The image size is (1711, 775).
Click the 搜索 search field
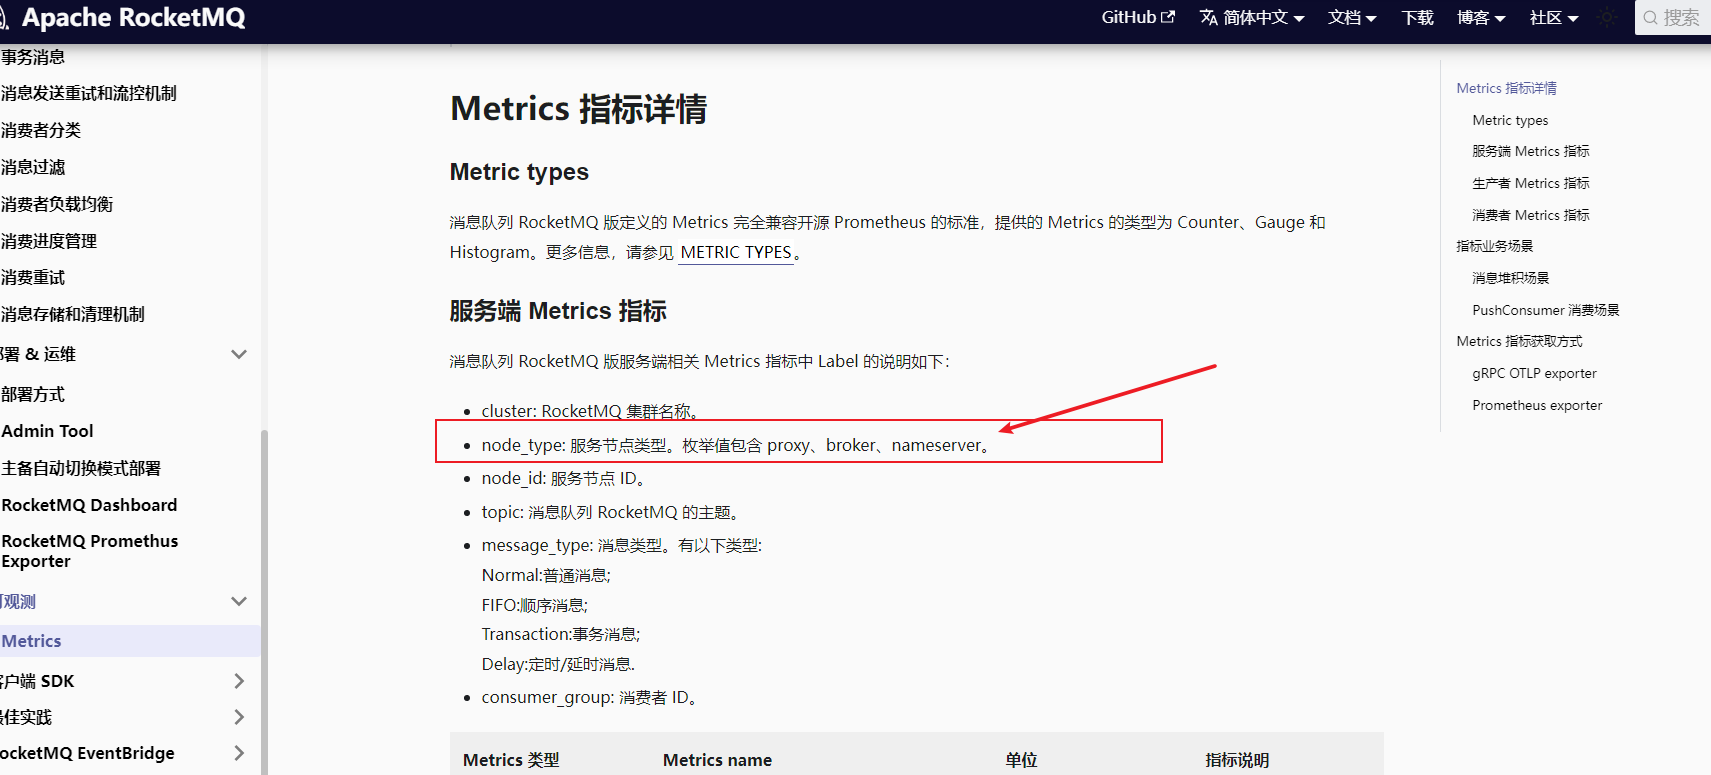click(1673, 17)
